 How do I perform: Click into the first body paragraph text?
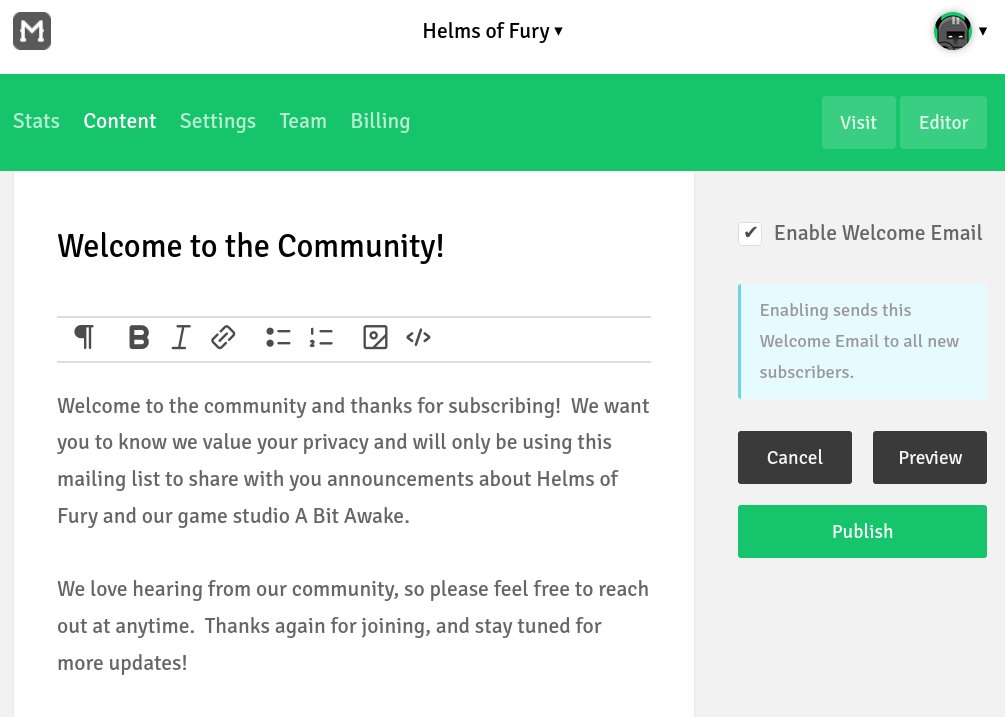354,461
